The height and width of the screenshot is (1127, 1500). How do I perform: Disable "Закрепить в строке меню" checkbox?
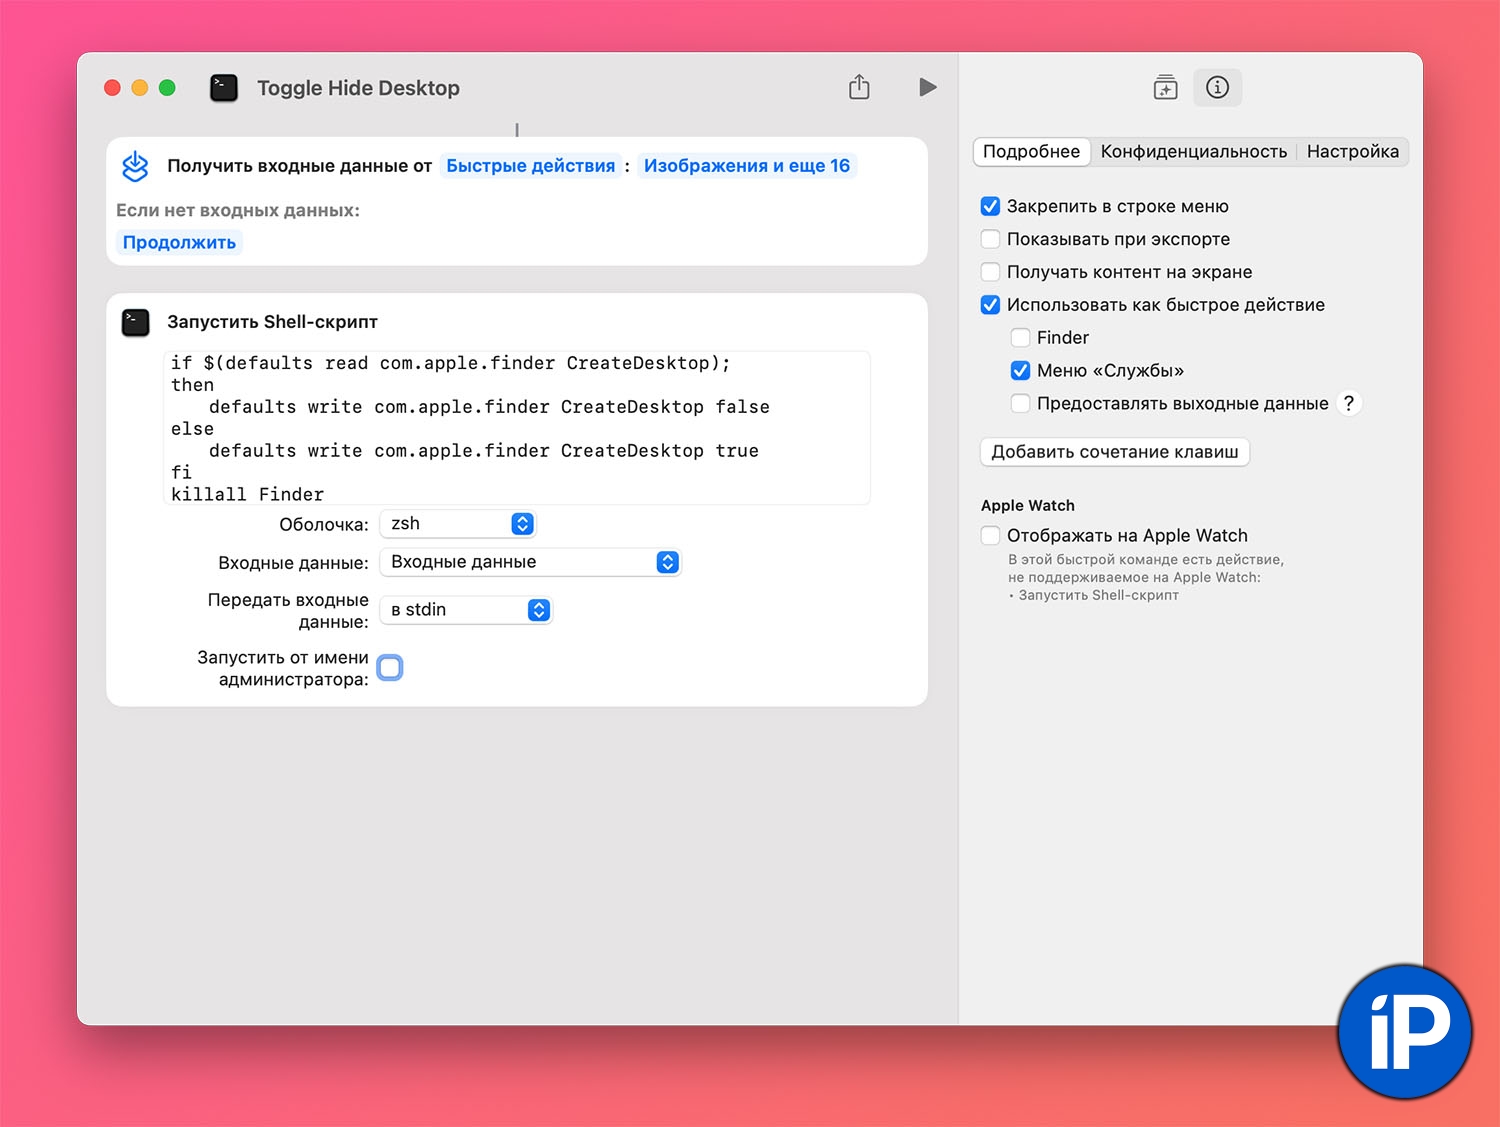(x=990, y=206)
